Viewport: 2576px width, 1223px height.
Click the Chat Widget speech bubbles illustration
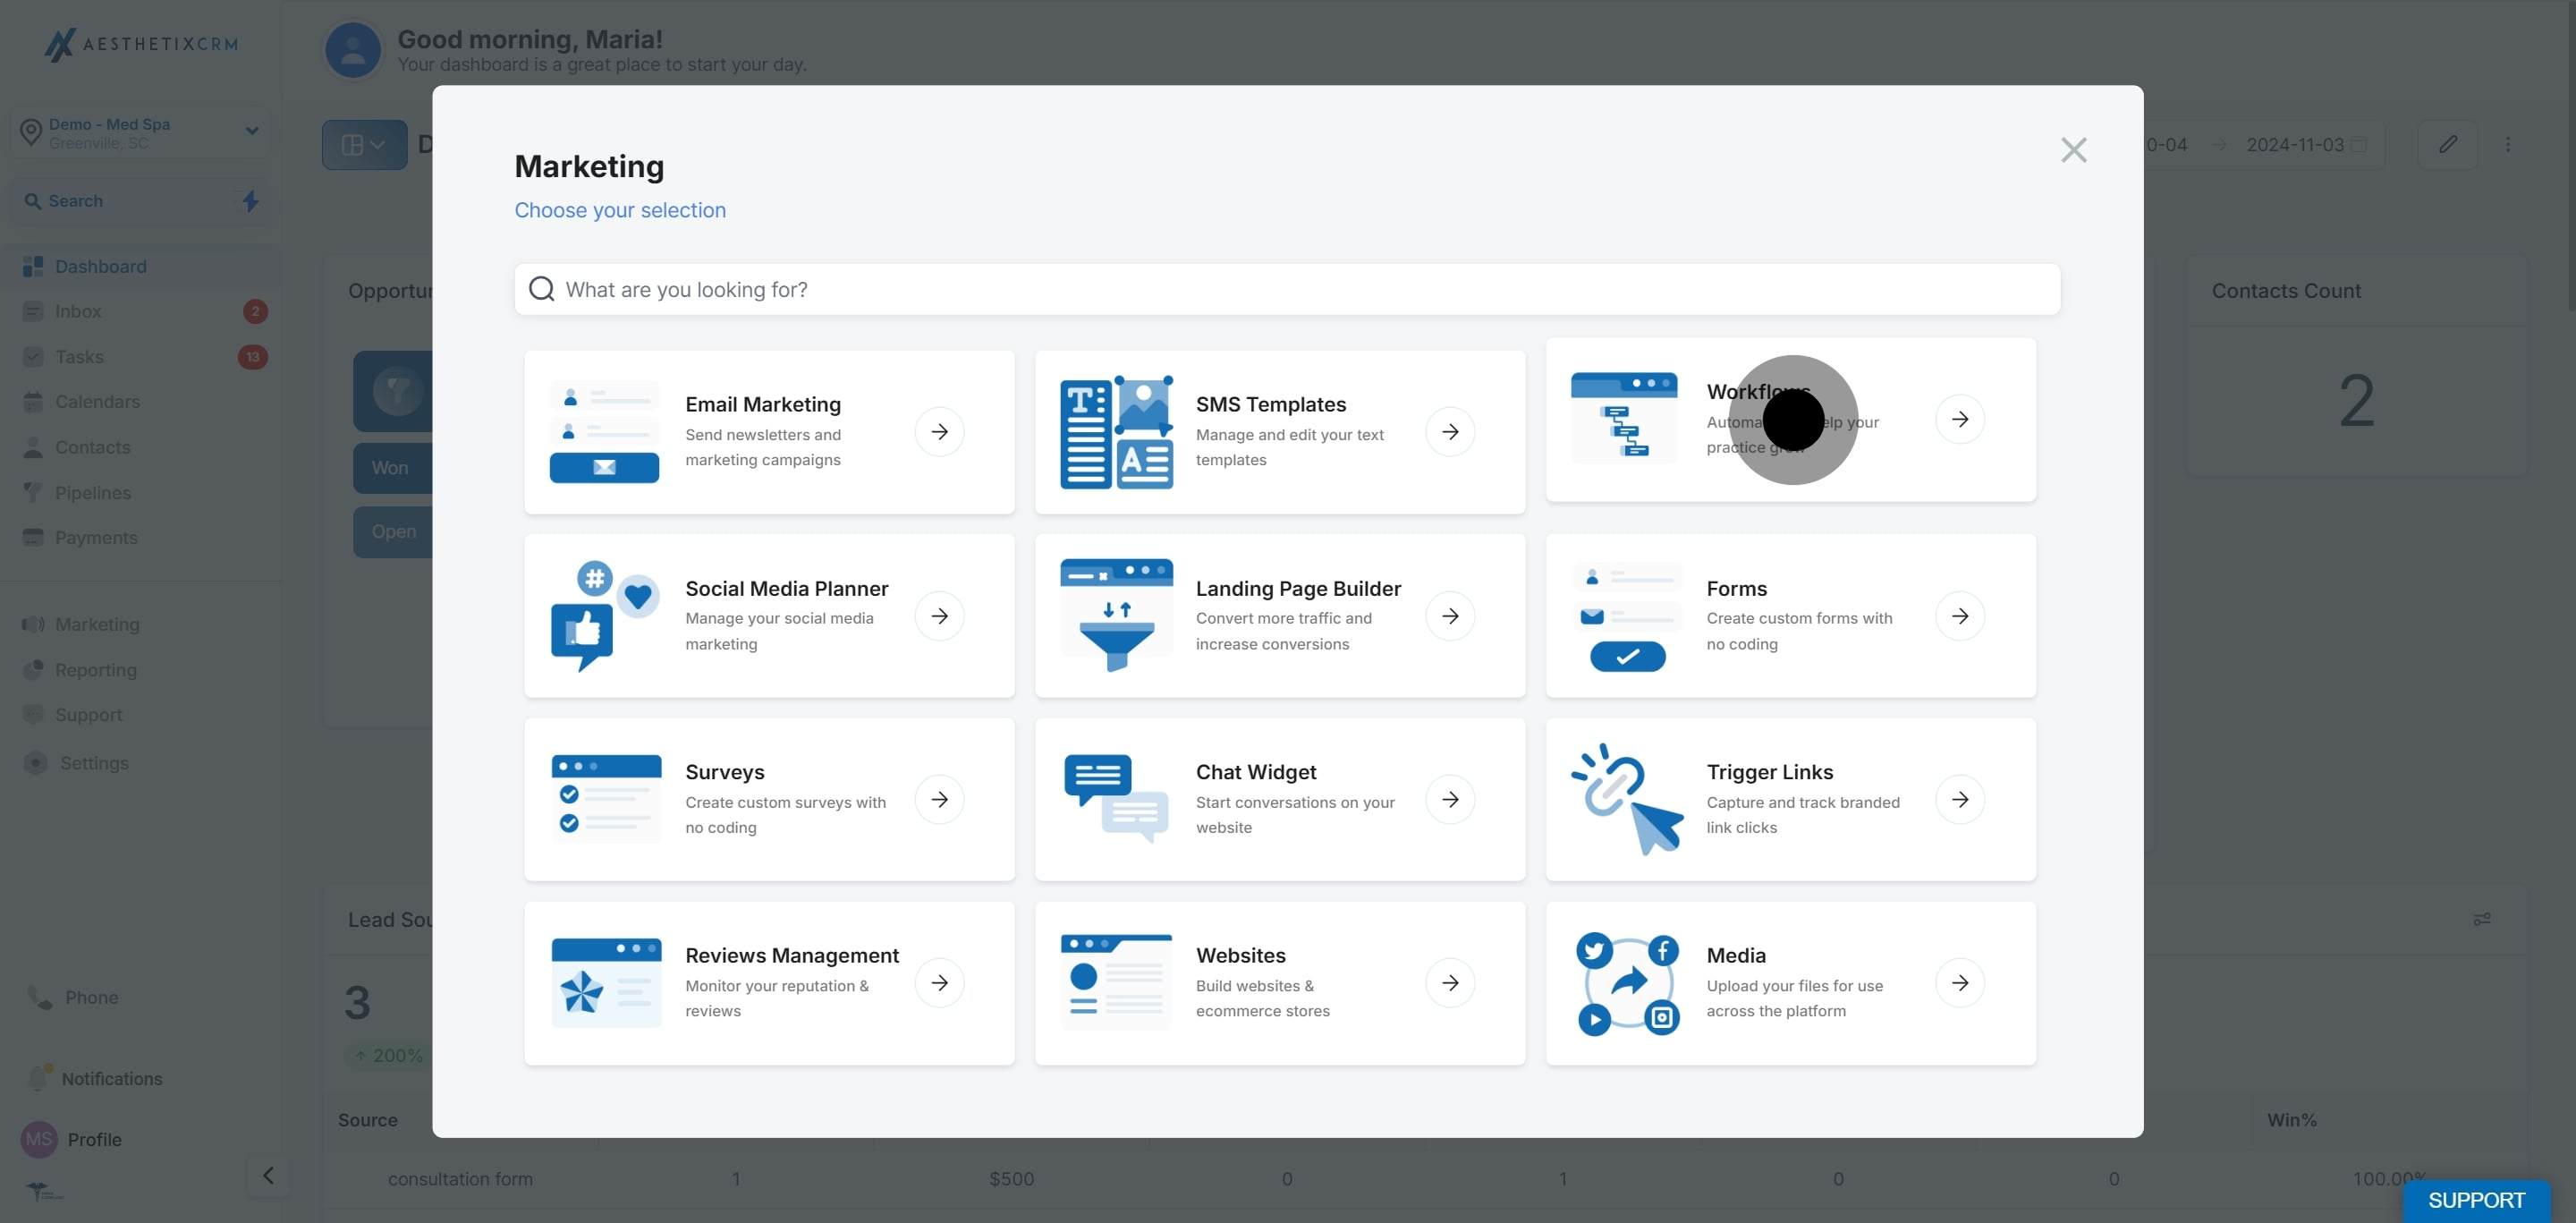click(1116, 799)
